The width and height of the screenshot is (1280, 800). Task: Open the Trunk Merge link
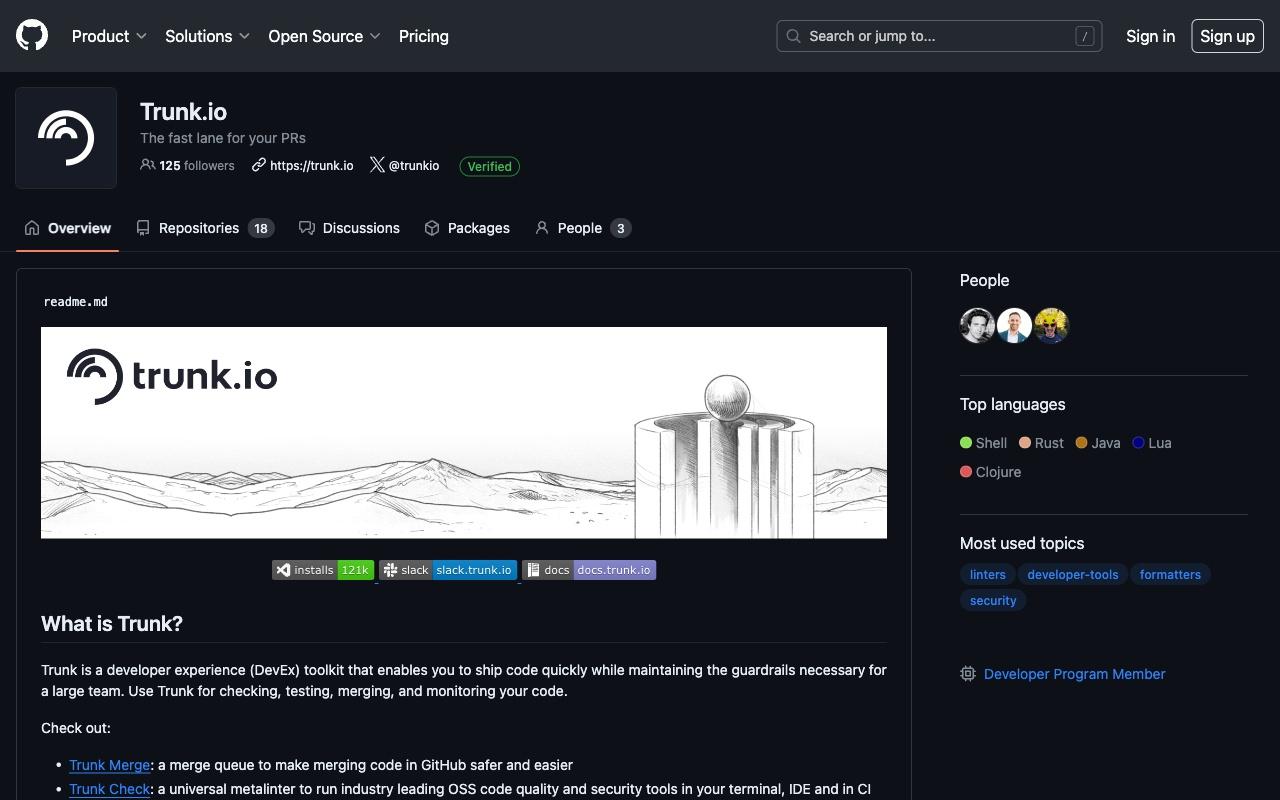(x=109, y=765)
